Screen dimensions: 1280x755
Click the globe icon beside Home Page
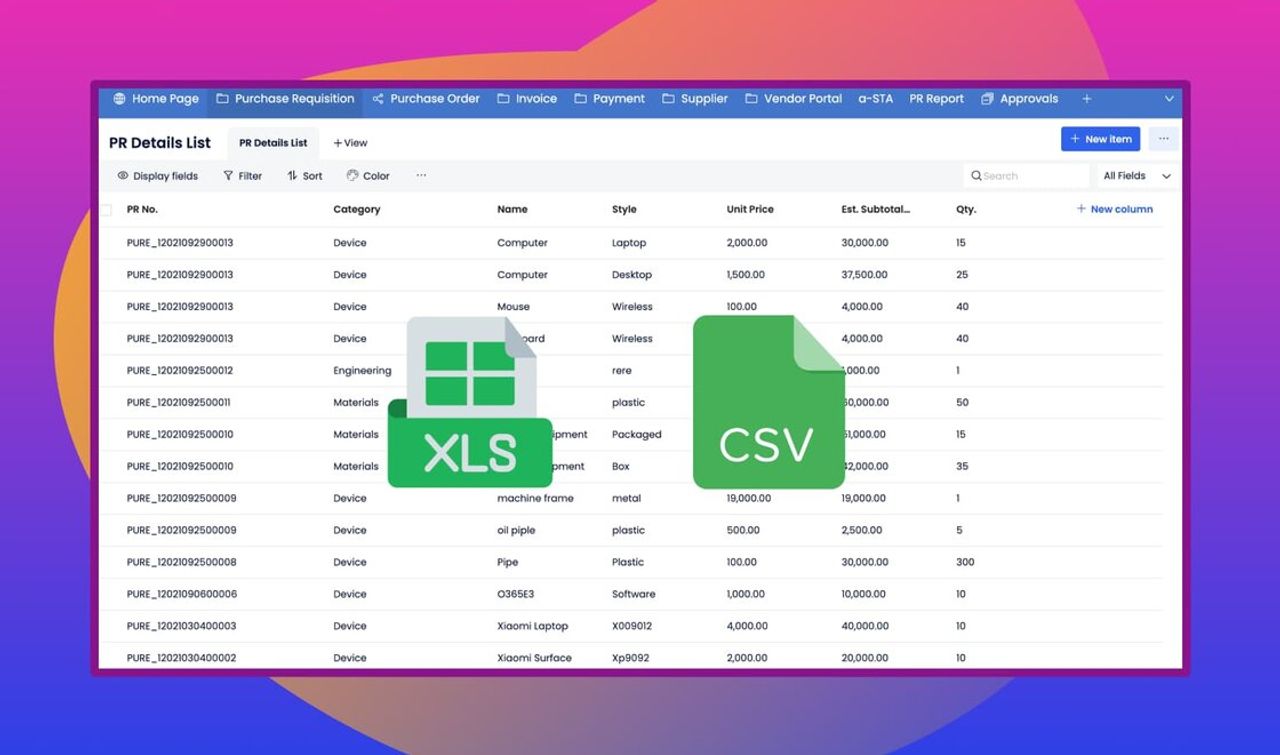tap(120, 99)
